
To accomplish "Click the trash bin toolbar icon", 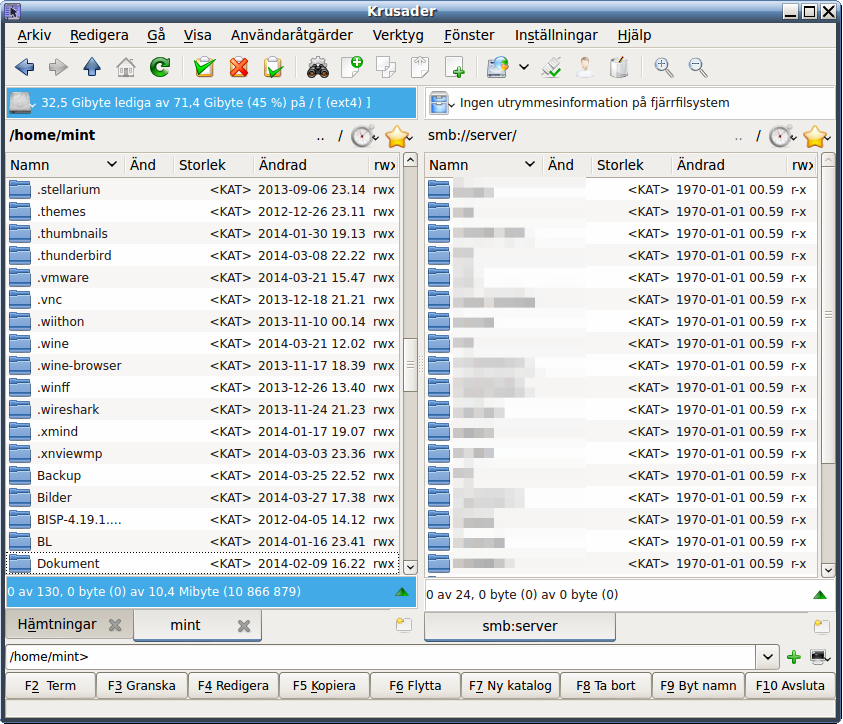I will (619, 68).
